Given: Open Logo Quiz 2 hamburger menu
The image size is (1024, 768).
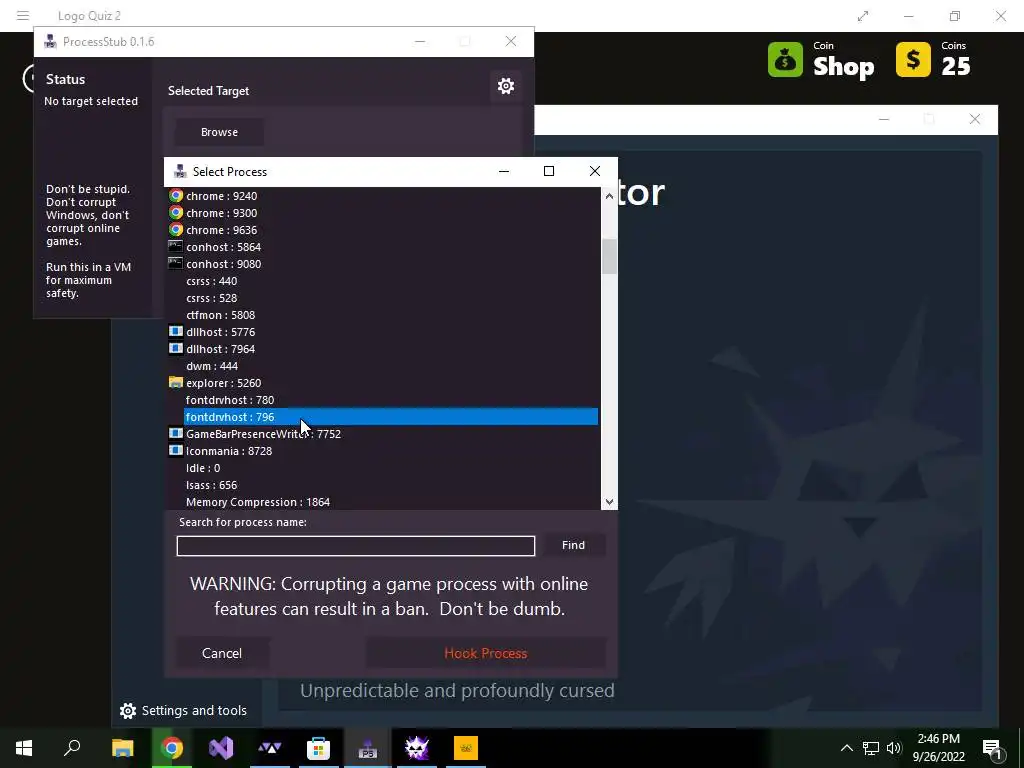Looking at the screenshot, I should click(23, 15).
